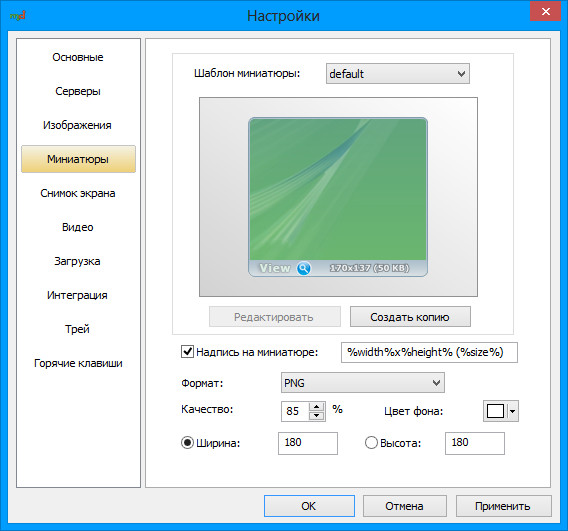Viewport: 568px width, 531px height.
Task: Toggle the Надпись на миниатюре checkbox
Action: pos(187,352)
